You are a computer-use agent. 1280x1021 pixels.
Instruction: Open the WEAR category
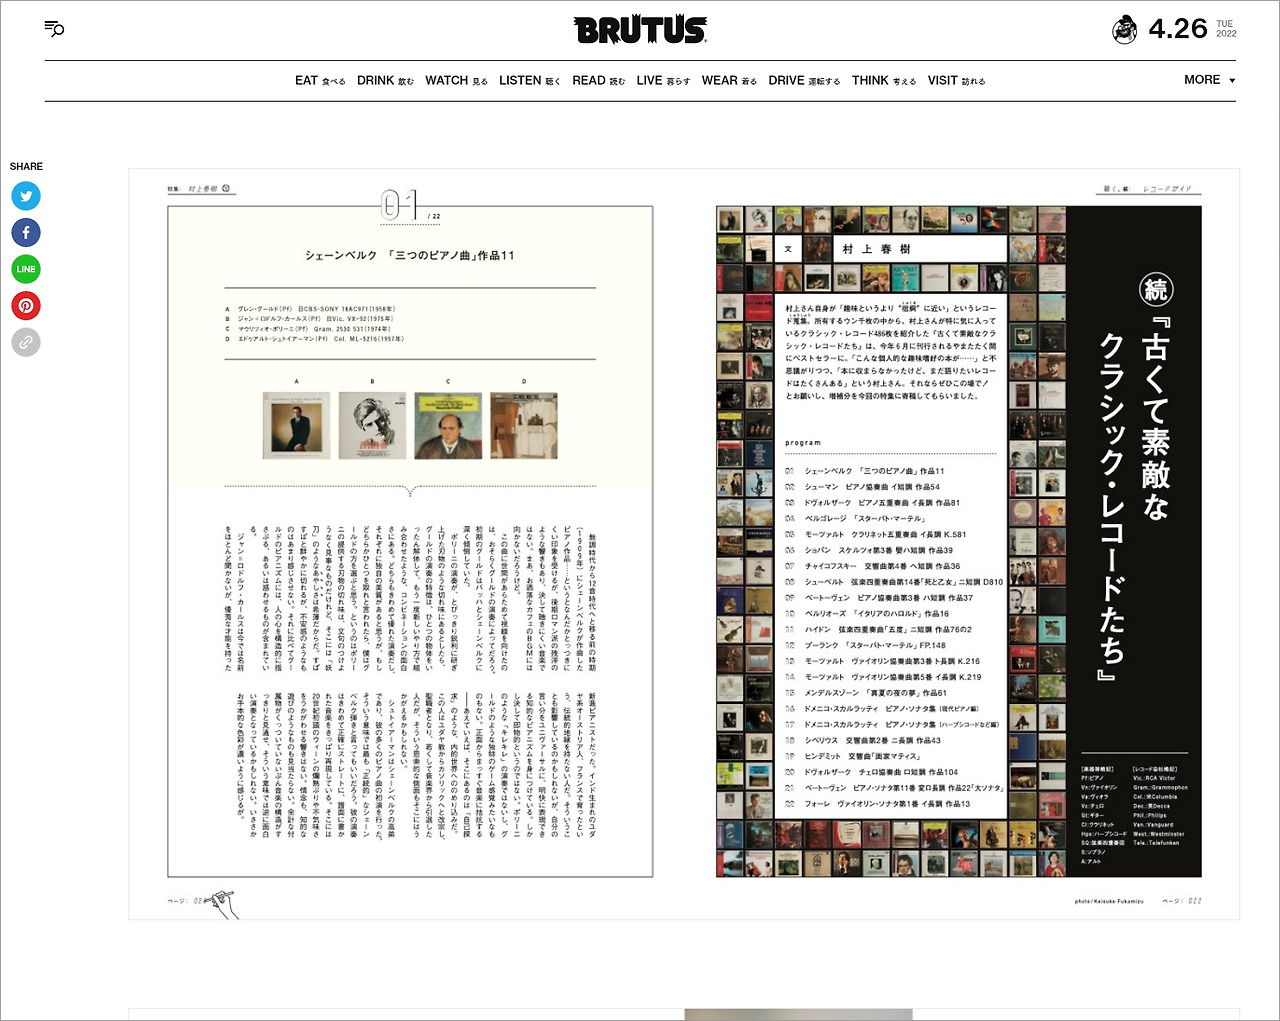point(729,81)
